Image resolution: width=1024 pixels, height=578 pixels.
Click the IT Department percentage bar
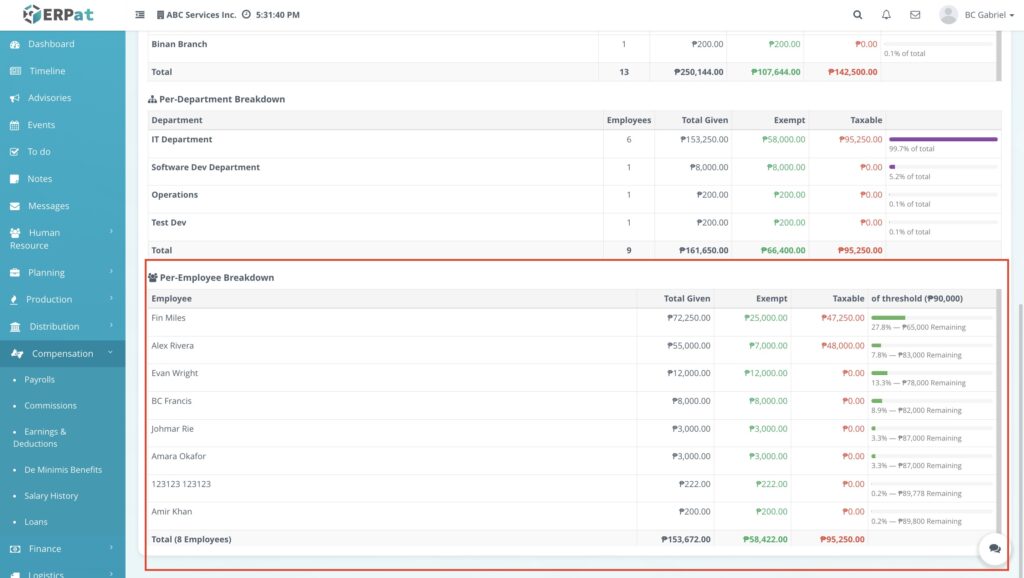click(x=943, y=139)
